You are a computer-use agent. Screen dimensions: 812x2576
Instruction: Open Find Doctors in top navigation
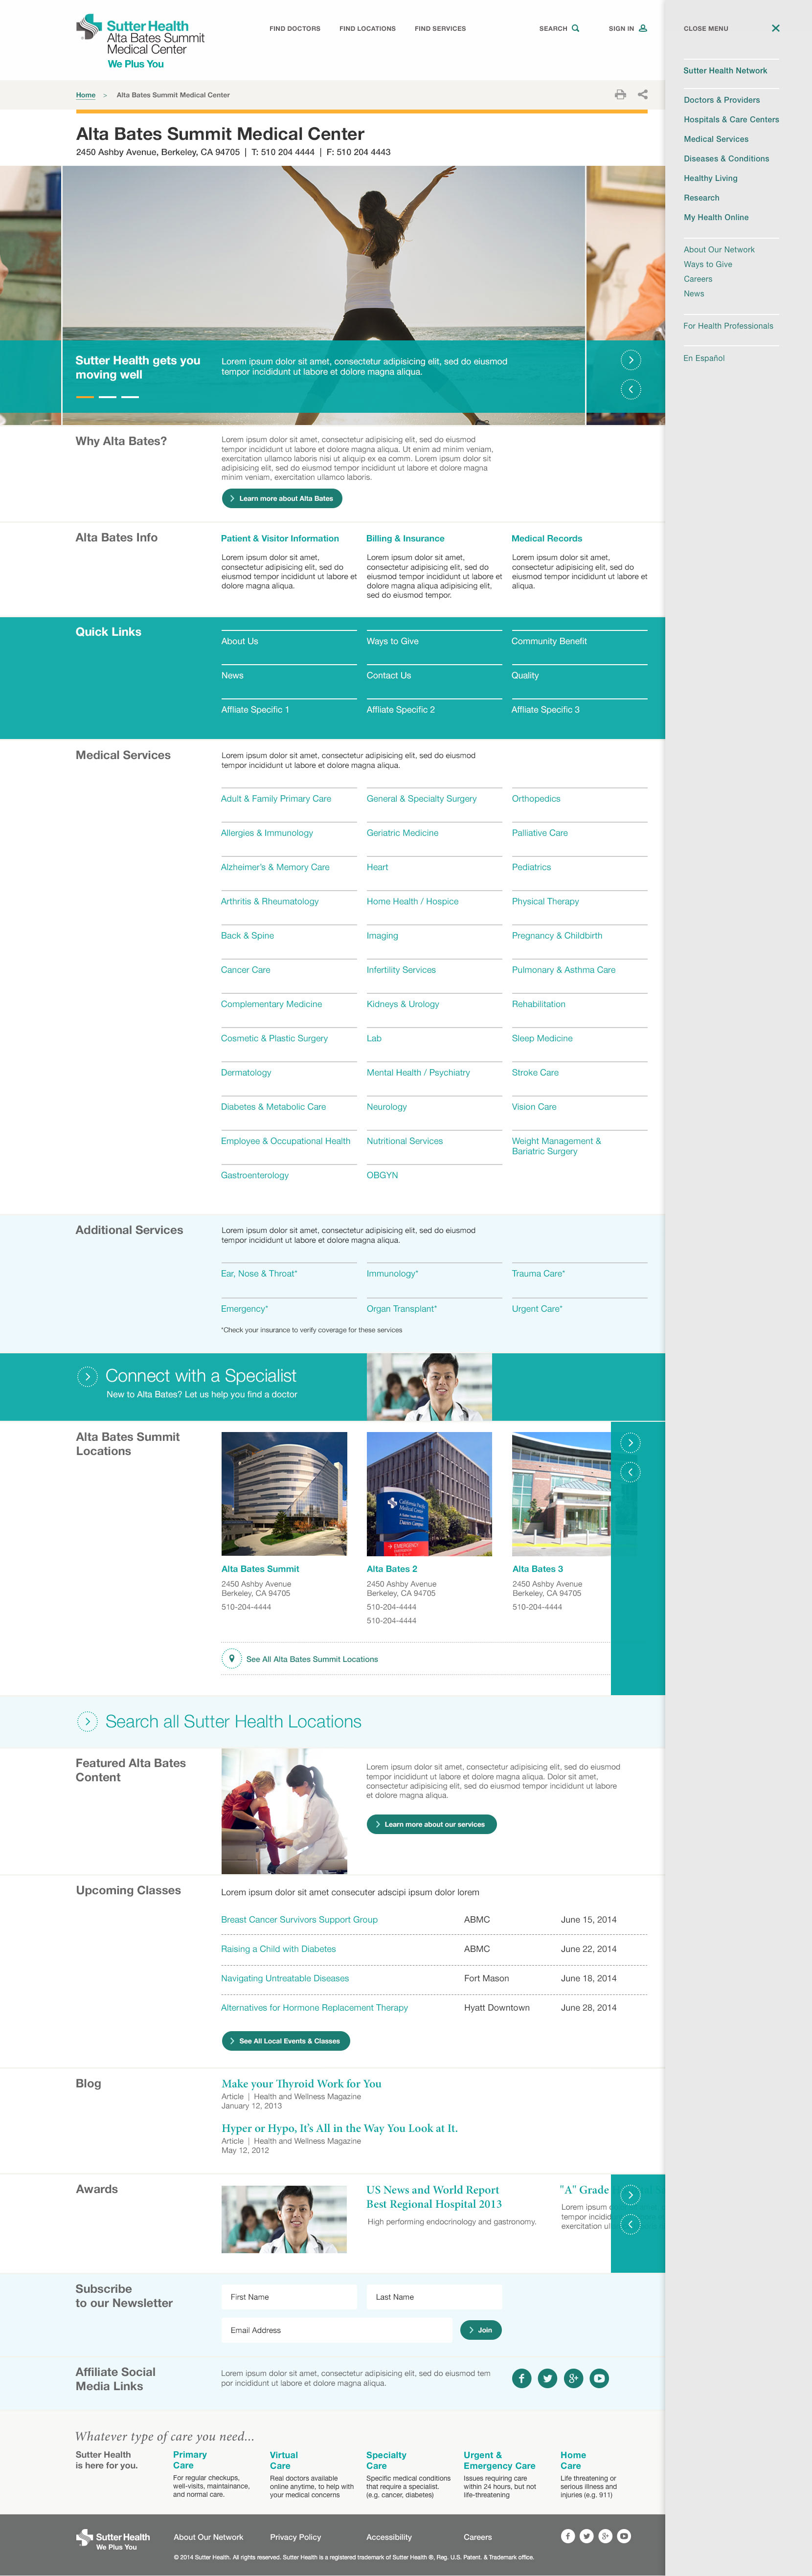click(295, 29)
